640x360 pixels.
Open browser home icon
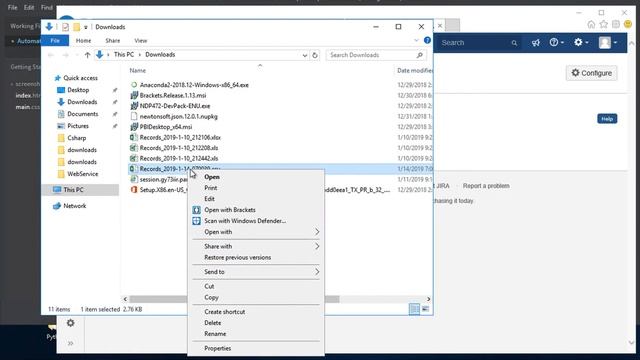tap(591, 24)
